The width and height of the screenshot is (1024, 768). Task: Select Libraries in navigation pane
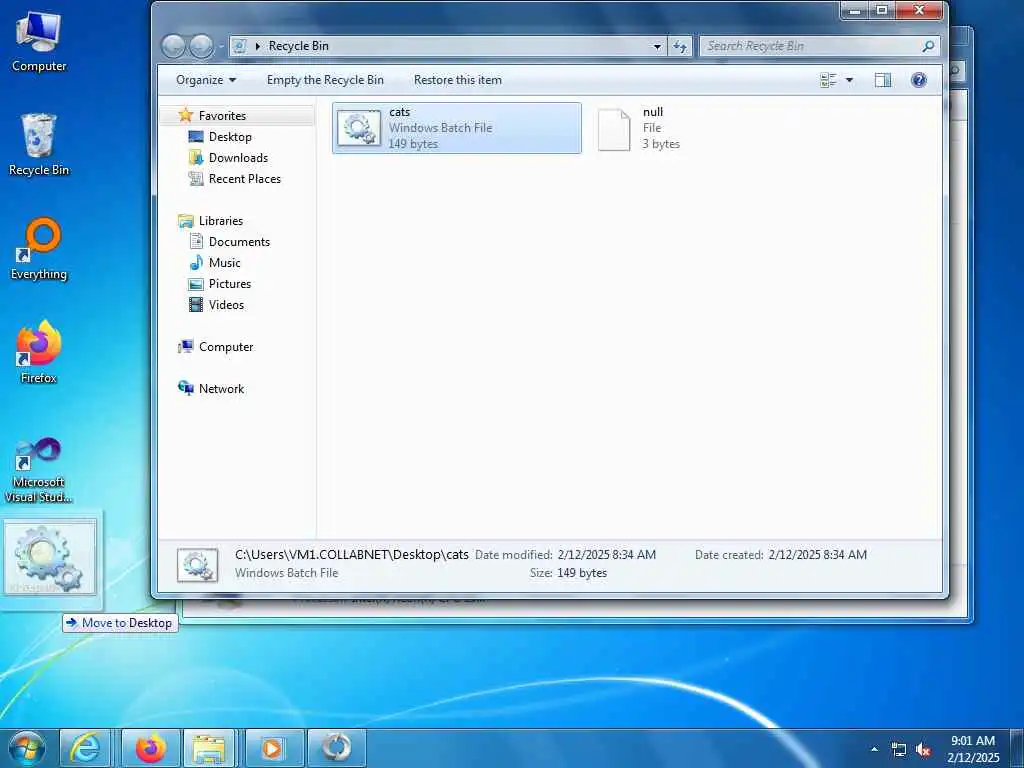[x=221, y=221]
